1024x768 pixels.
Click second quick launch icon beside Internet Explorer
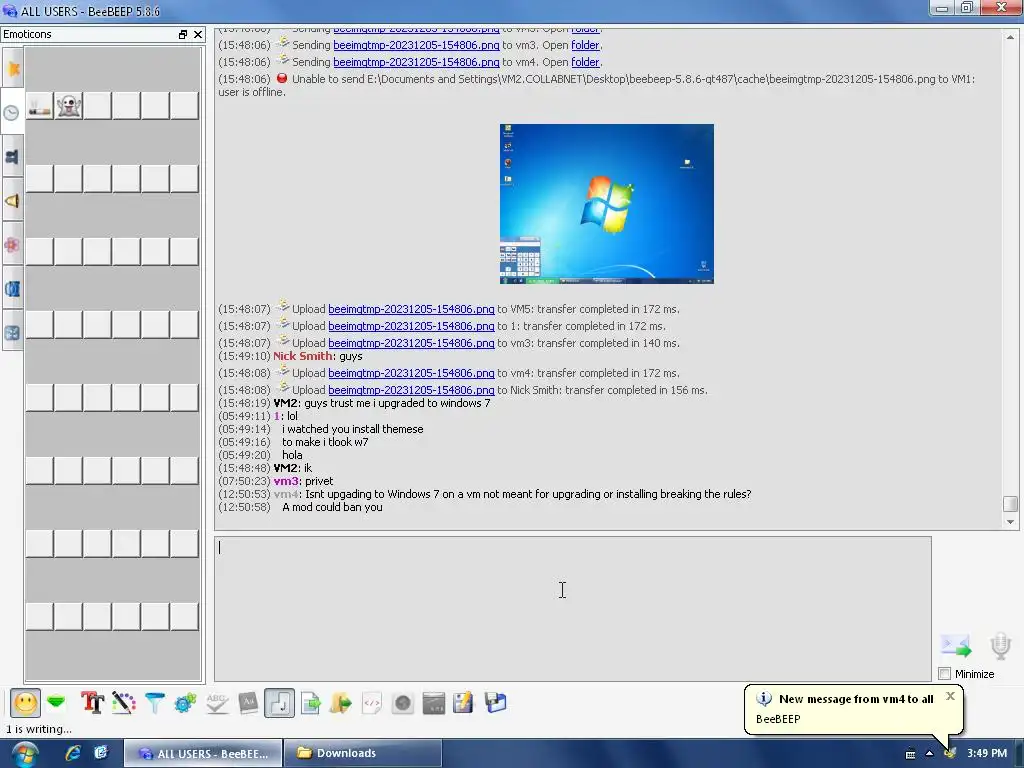101,753
